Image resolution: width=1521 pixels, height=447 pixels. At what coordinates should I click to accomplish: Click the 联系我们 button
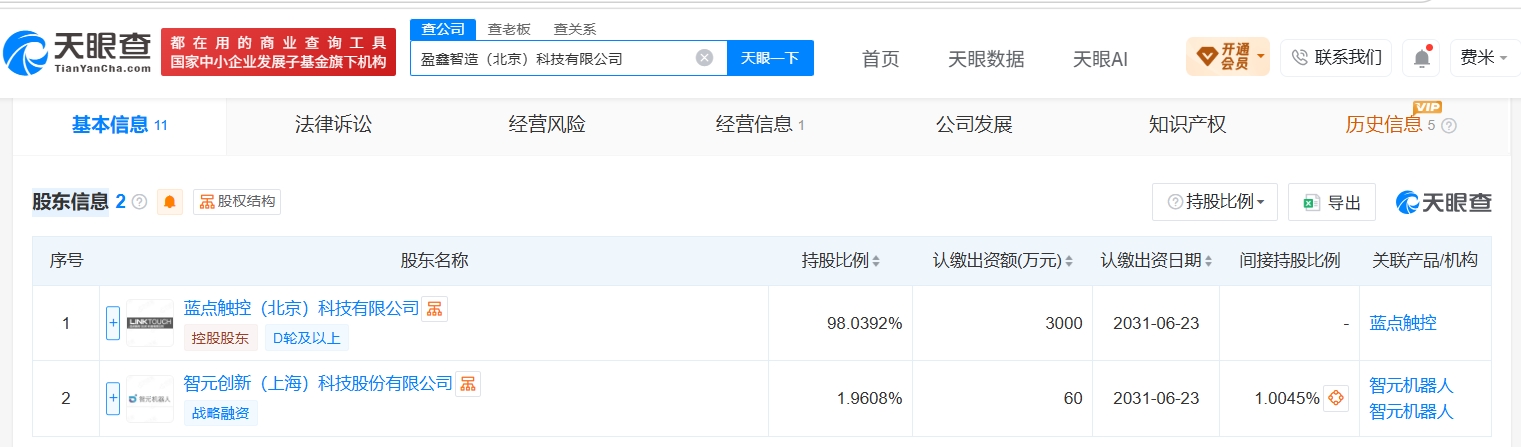(x=1336, y=58)
